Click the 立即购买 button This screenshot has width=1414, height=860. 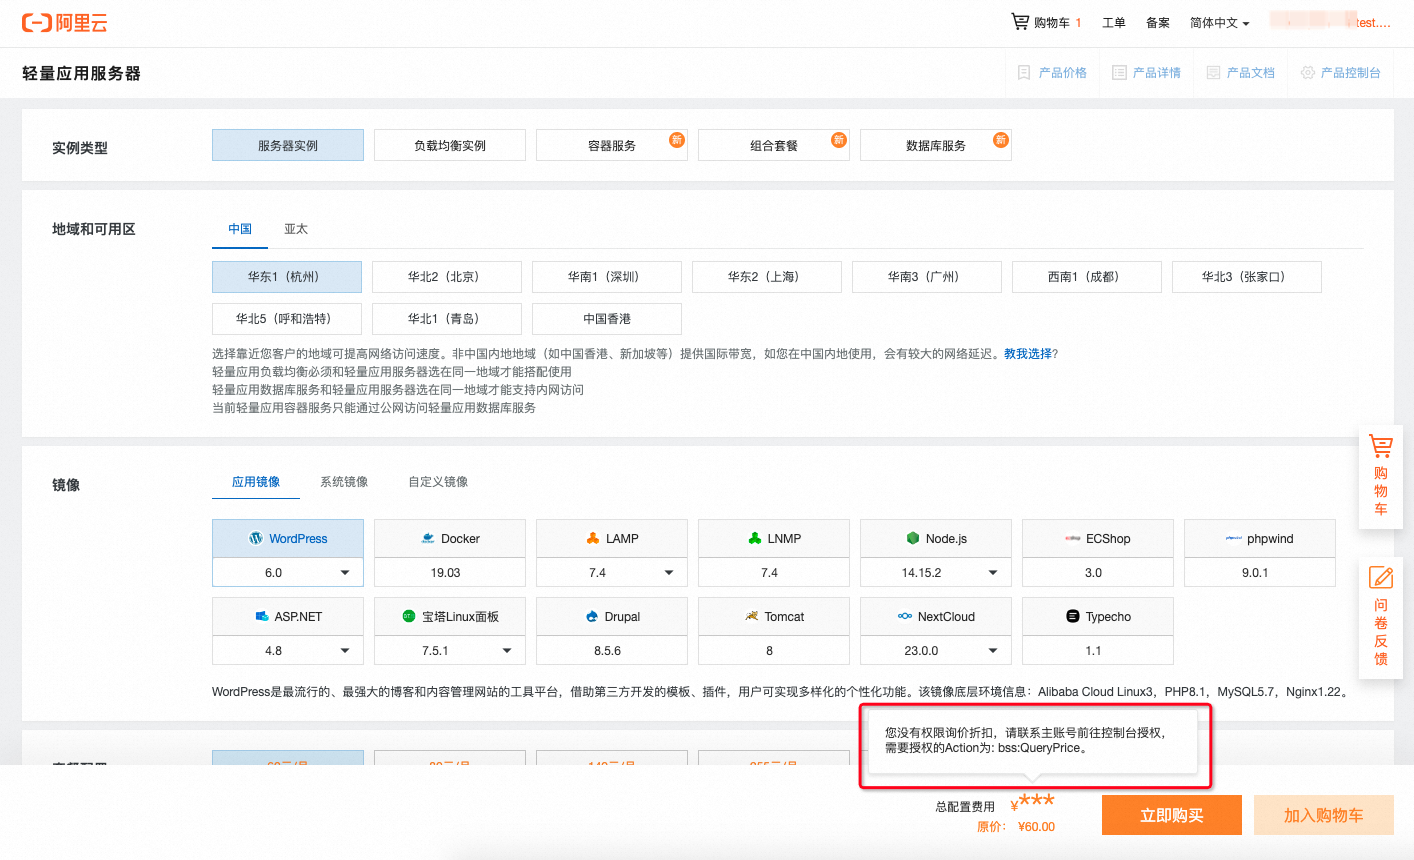click(x=1172, y=815)
